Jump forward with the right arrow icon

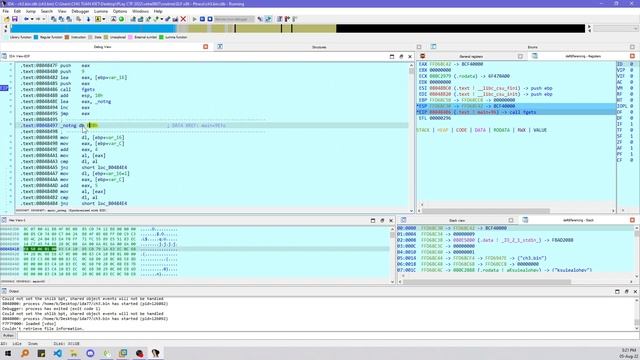[x=38, y=19]
